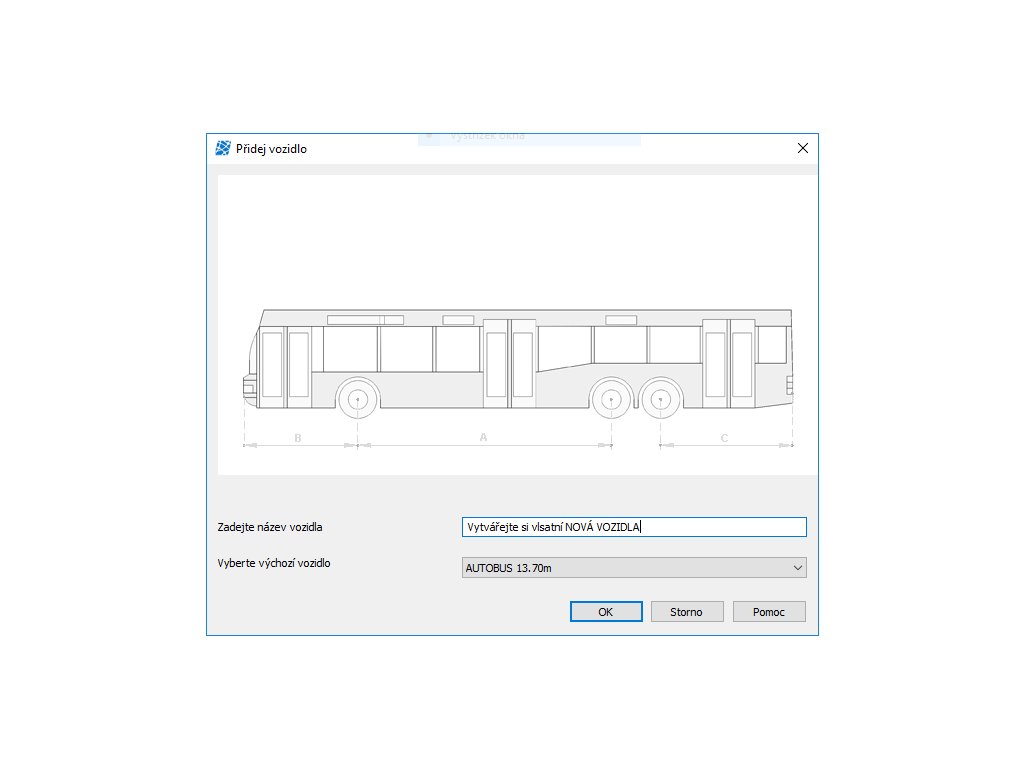This screenshot has height=768, width=1024.
Task: Confirm with the OK button
Action: point(606,612)
